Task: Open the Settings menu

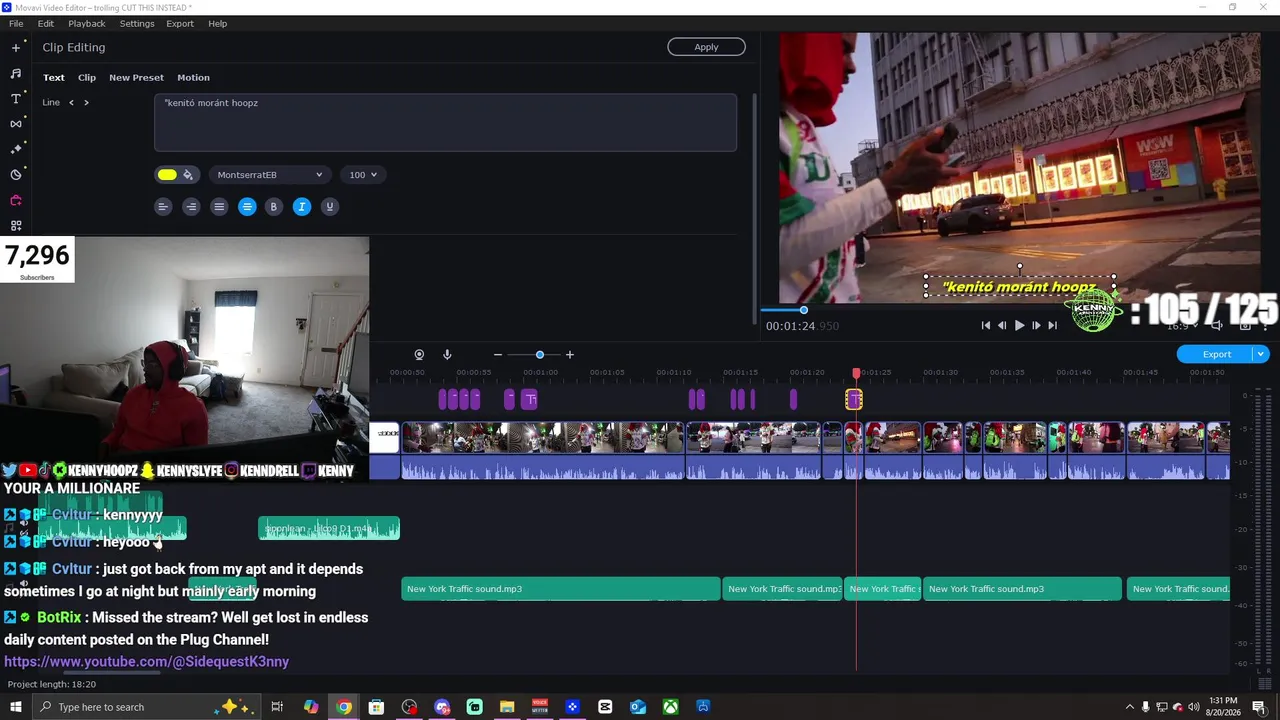Action: (x=137, y=23)
